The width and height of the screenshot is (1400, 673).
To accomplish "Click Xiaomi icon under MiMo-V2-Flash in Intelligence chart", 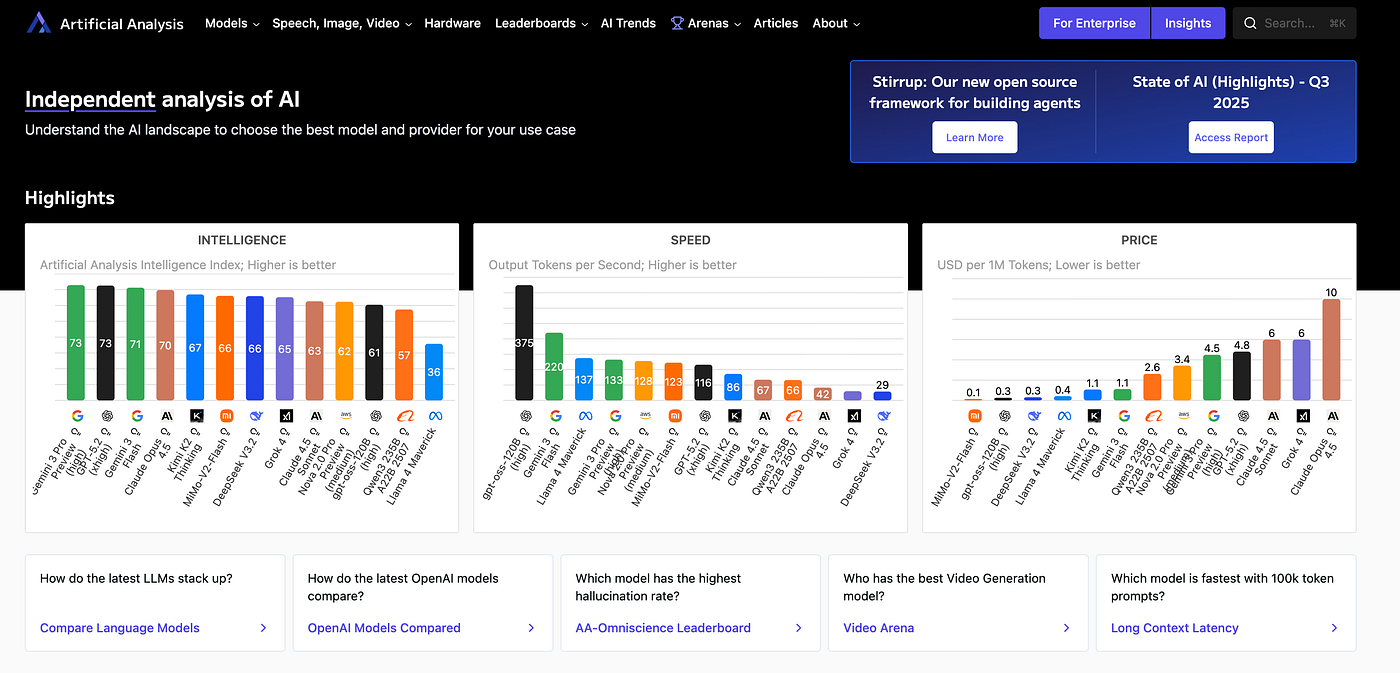I will click(227, 416).
